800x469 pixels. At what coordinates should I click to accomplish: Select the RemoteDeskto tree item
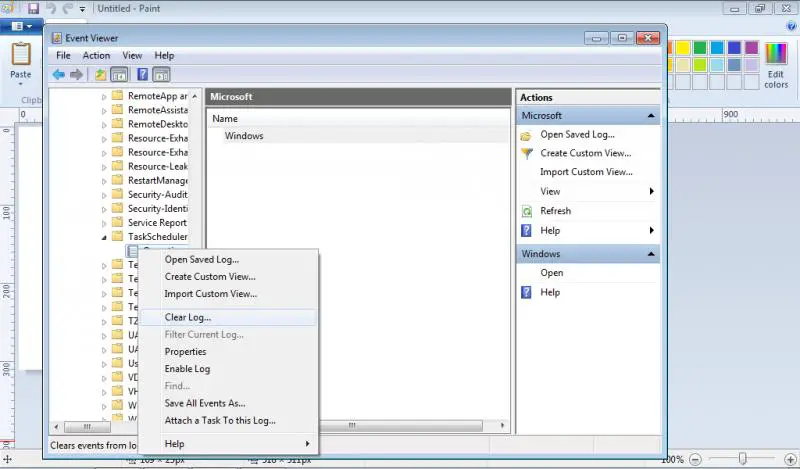click(x=157, y=124)
